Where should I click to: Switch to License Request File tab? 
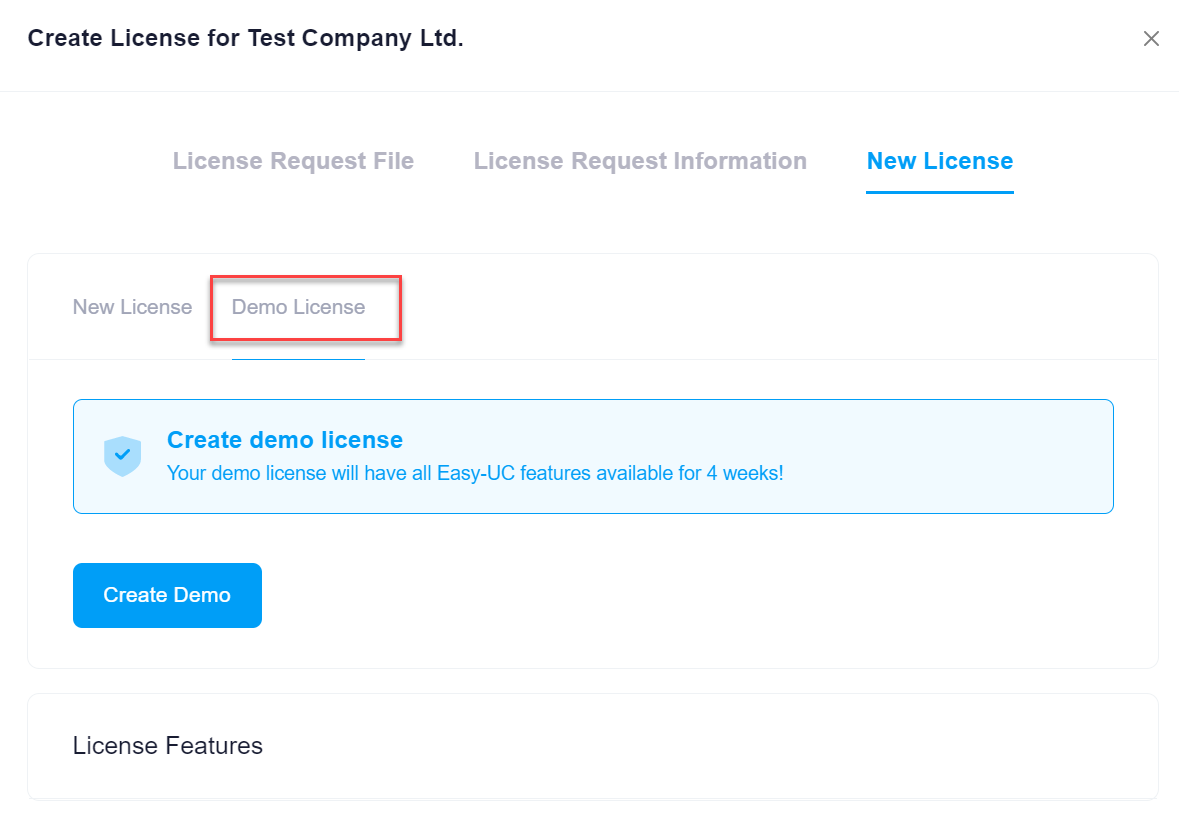click(293, 161)
